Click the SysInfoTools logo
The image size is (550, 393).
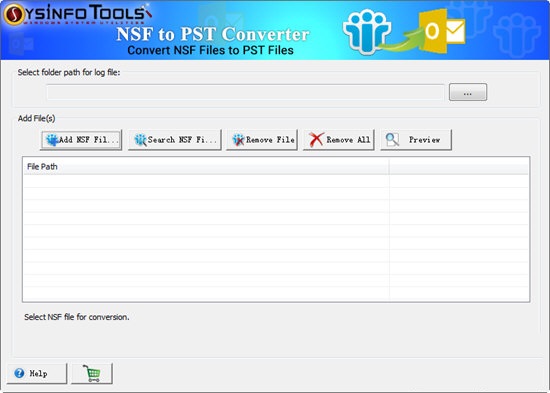77,15
